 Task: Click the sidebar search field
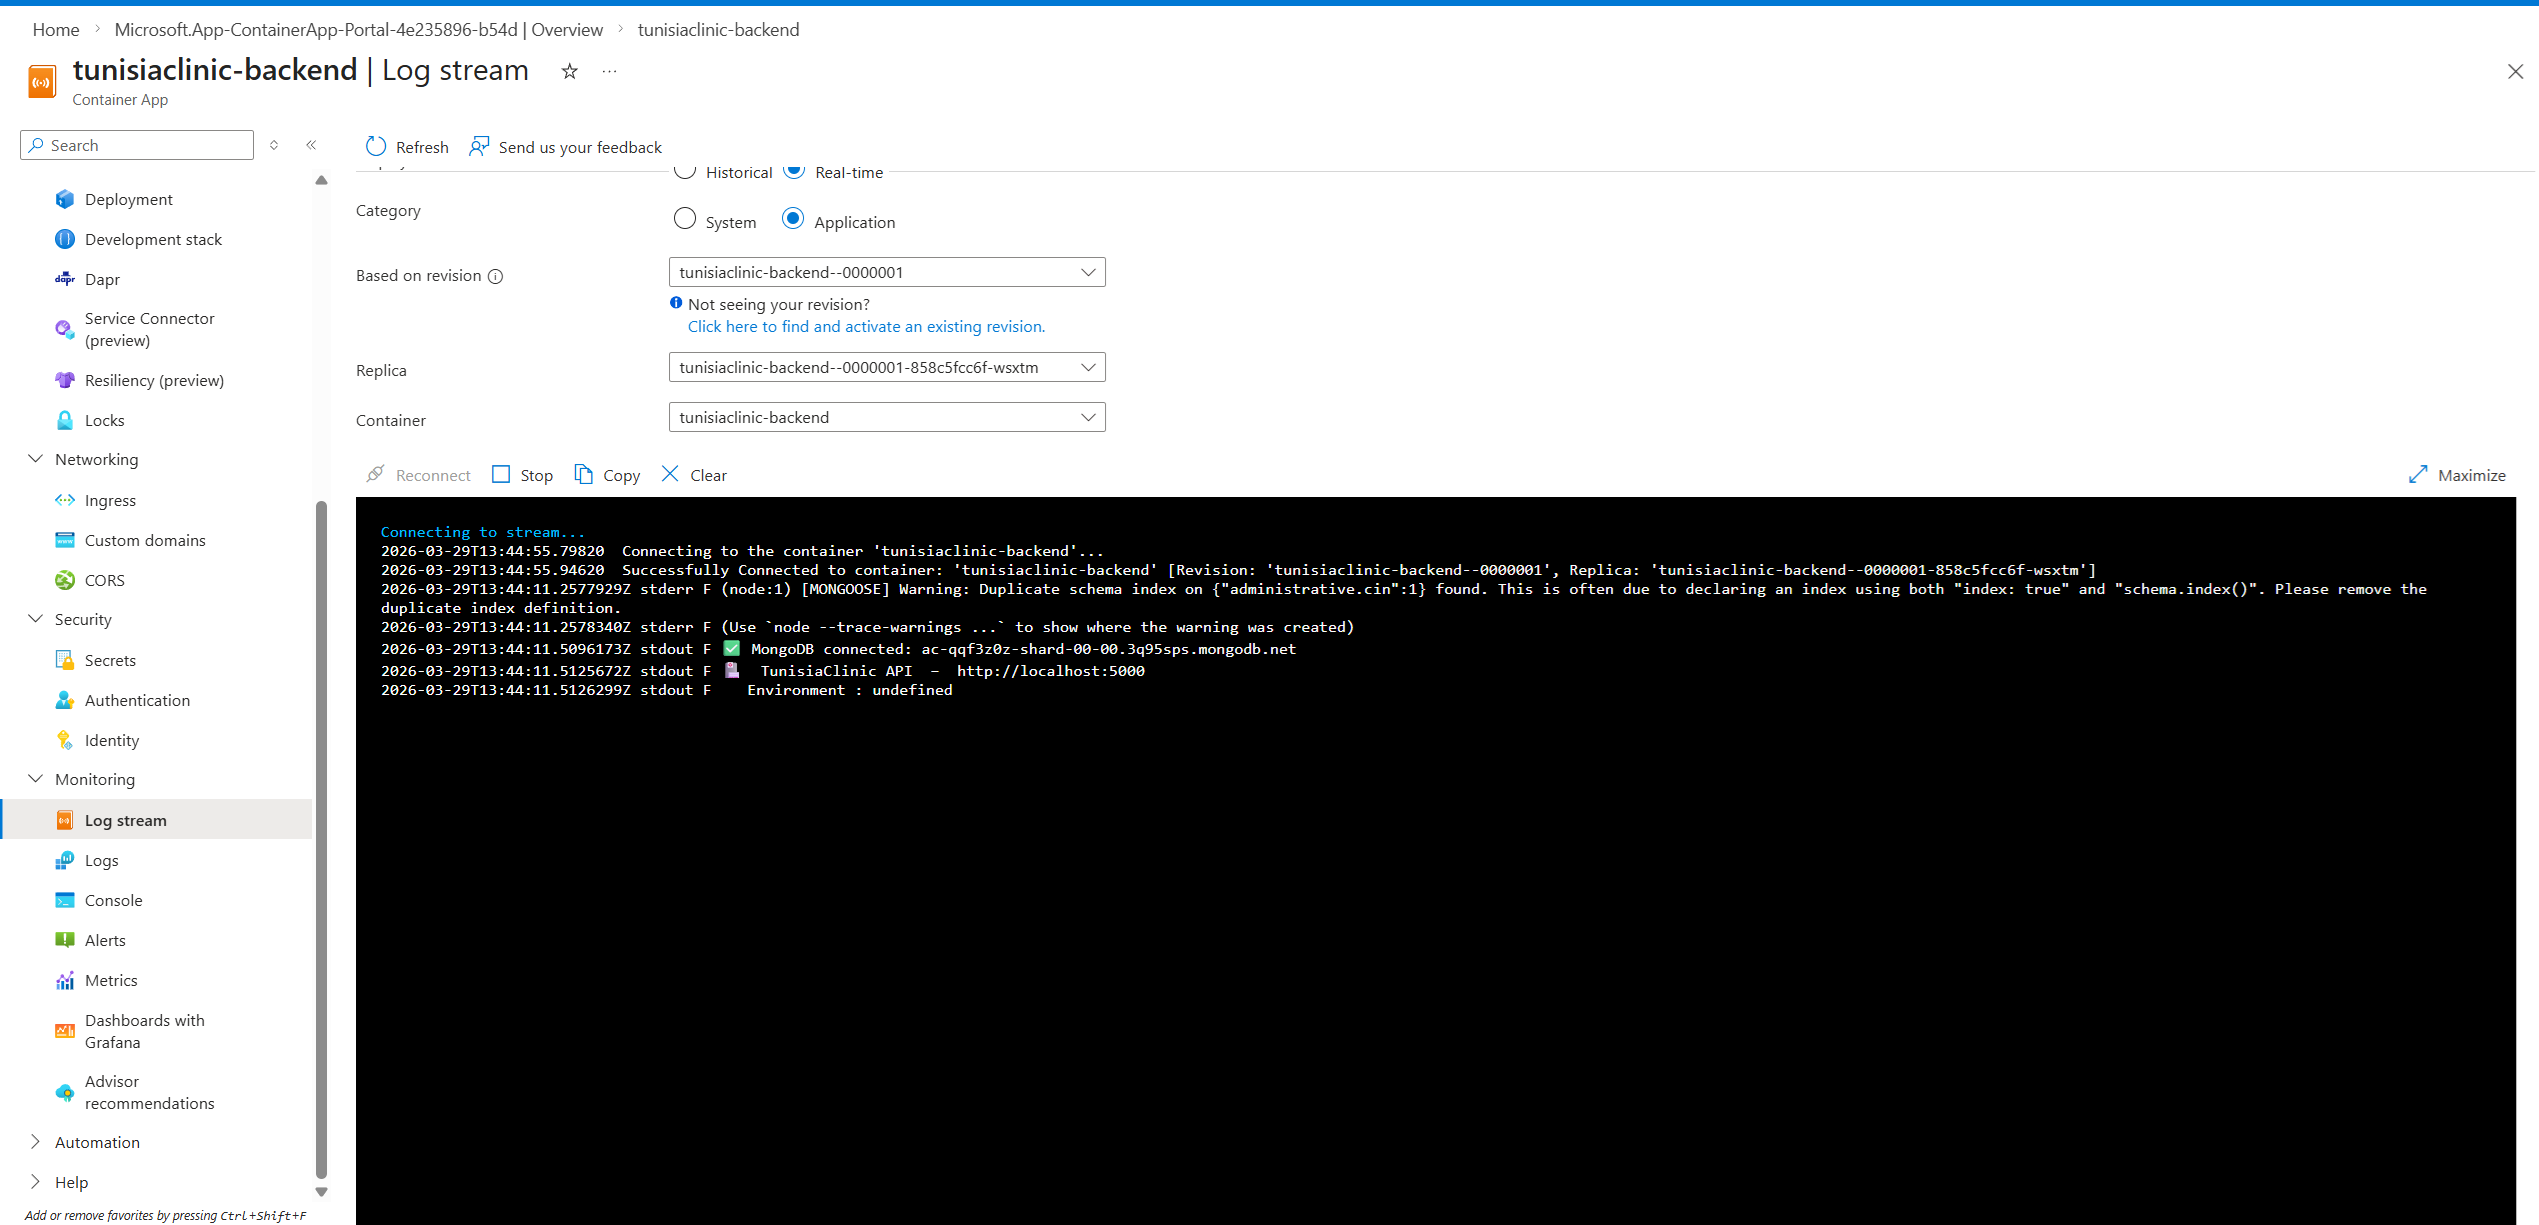click(x=136, y=144)
